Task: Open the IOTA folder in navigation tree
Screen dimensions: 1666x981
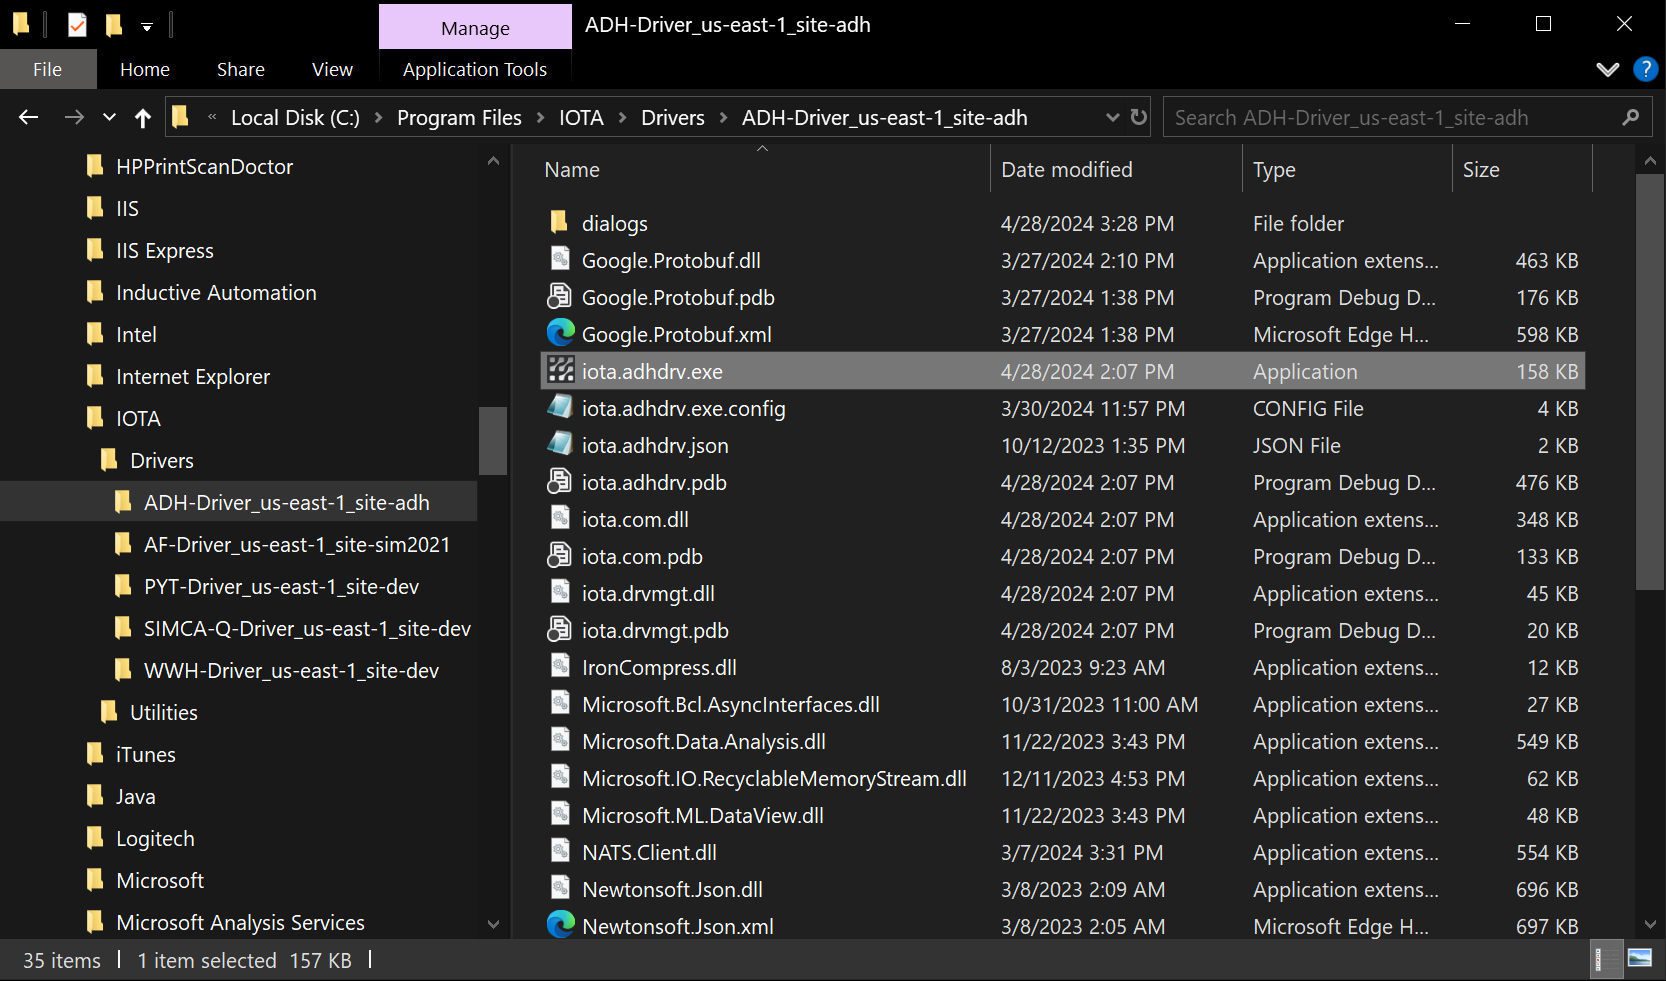Action: pos(138,418)
